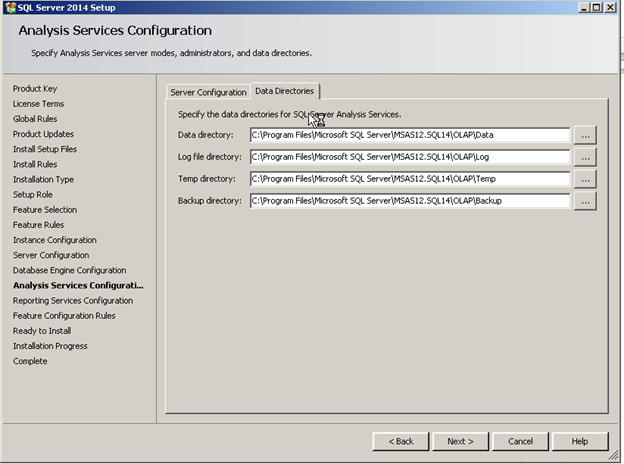Minimize the SQL Server 2014 Setup window
The width and height of the screenshot is (624, 464).
(x=584, y=8)
